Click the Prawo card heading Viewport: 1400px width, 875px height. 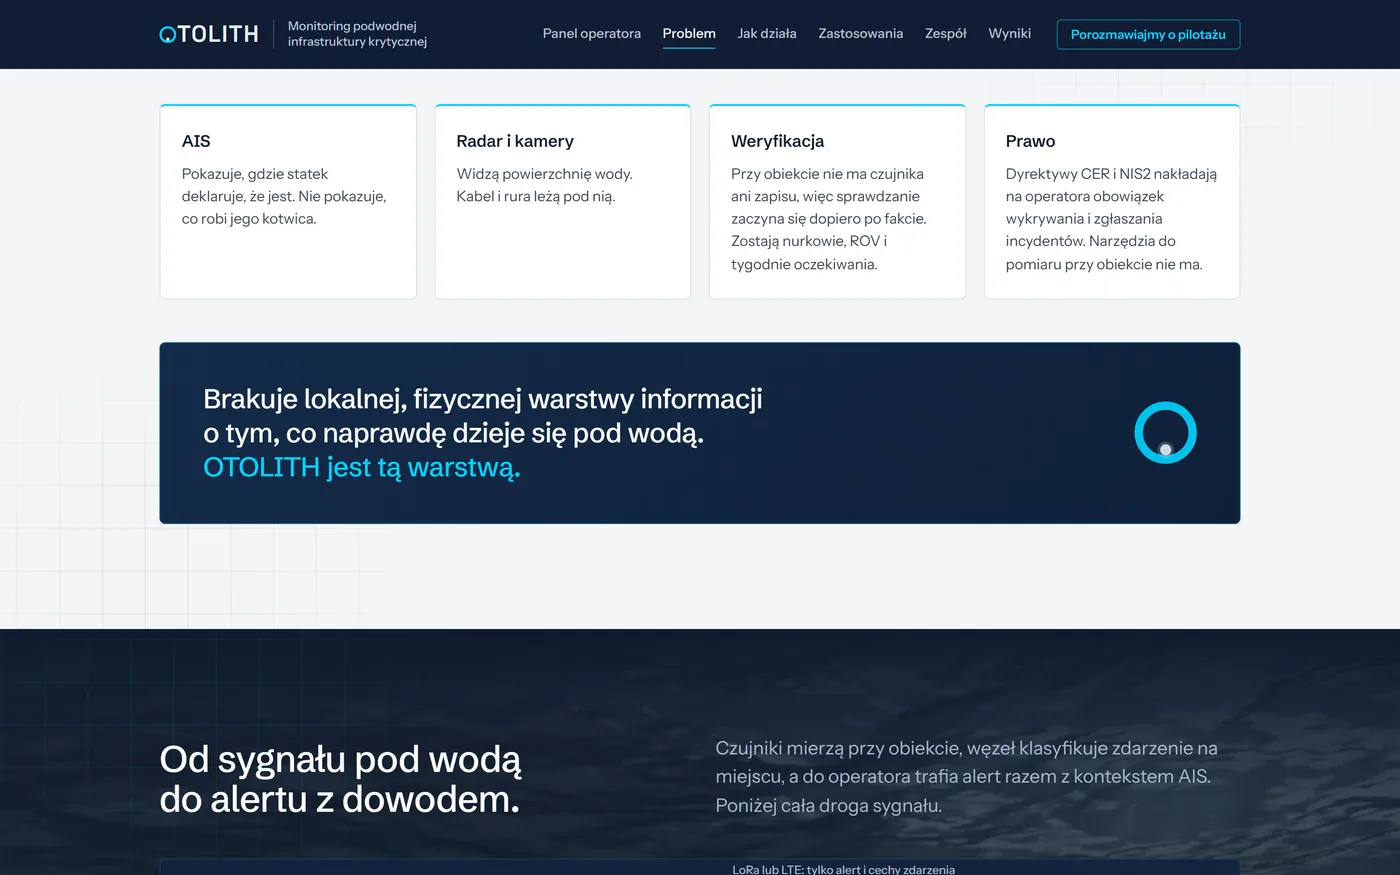[x=1031, y=141]
